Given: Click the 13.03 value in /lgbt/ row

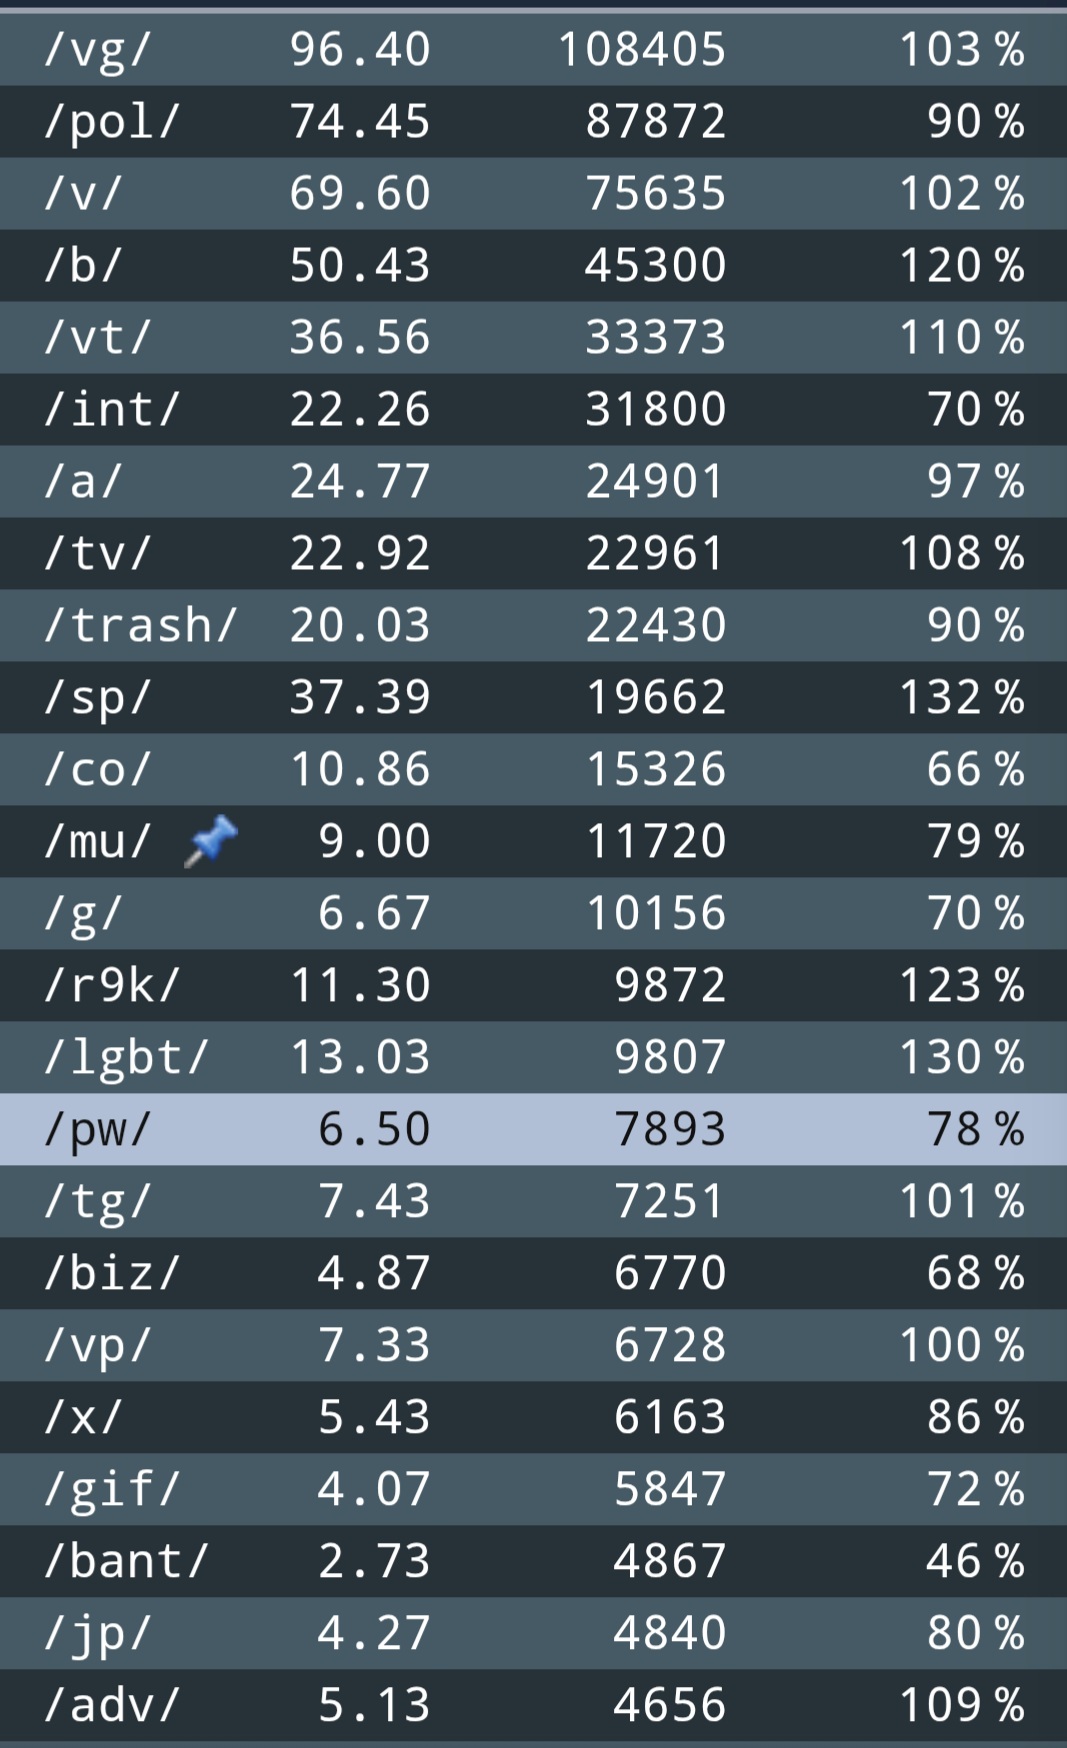Looking at the screenshot, I should click(360, 1058).
